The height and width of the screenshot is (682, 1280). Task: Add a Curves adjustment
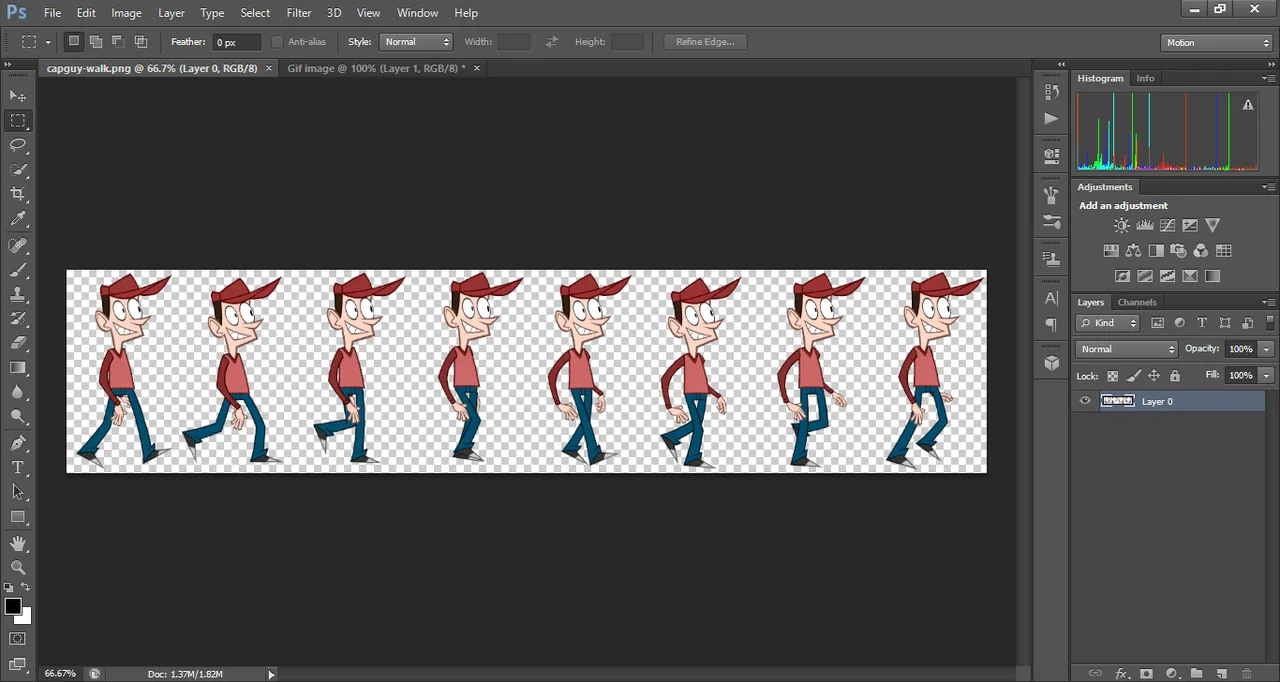click(x=1167, y=226)
